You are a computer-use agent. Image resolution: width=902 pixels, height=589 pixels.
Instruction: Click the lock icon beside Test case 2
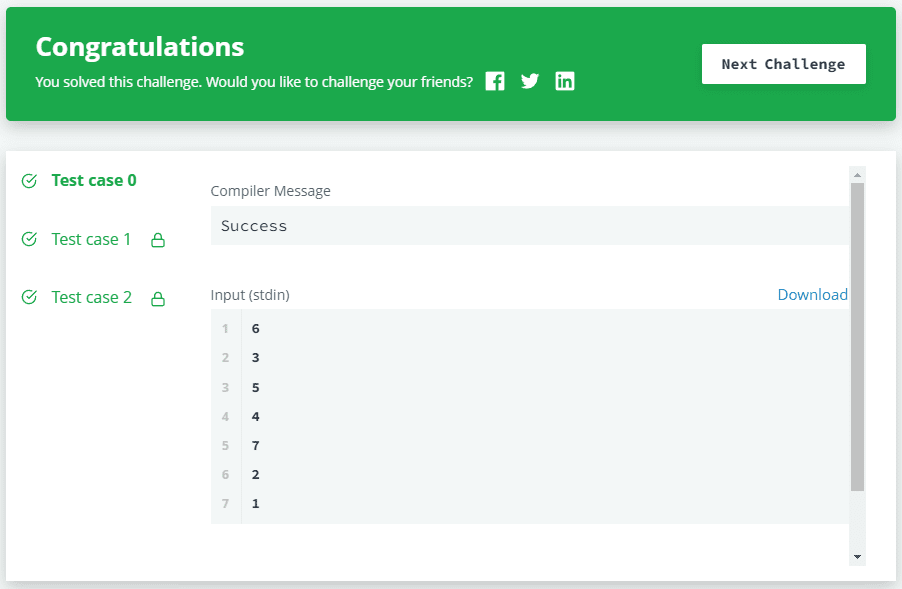tap(157, 298)
